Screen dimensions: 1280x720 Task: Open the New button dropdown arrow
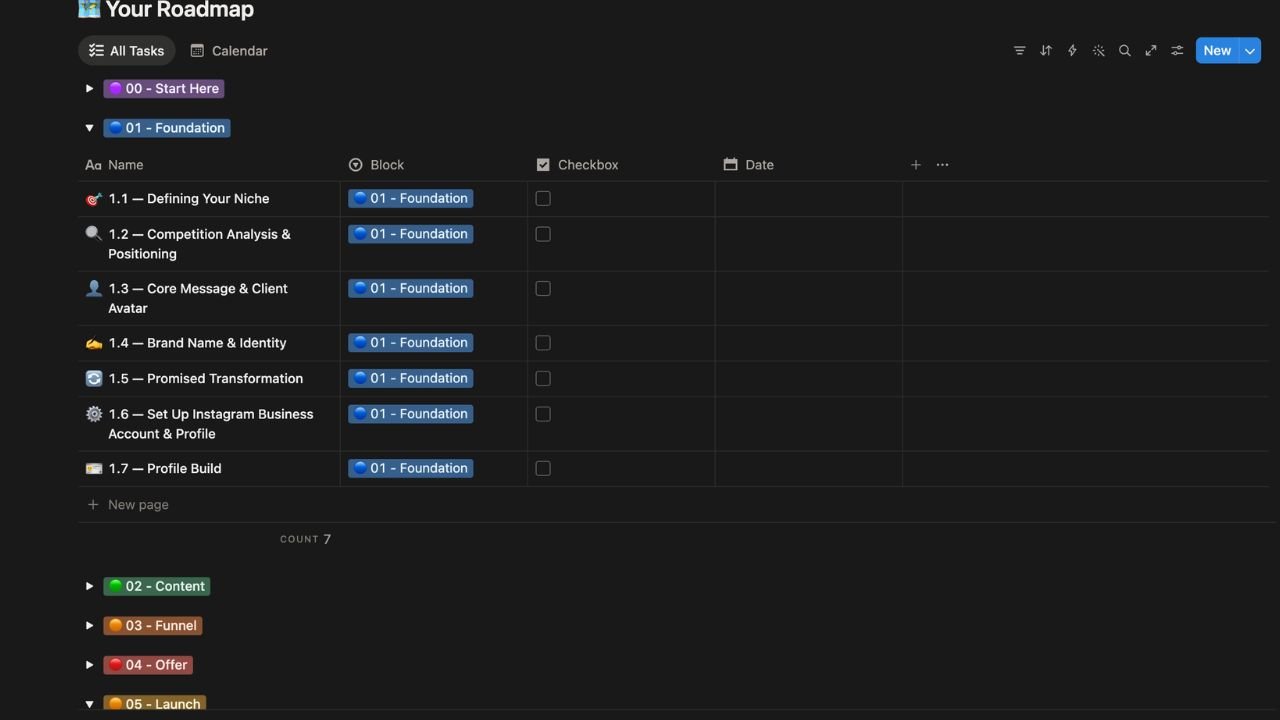(1250, 51)
